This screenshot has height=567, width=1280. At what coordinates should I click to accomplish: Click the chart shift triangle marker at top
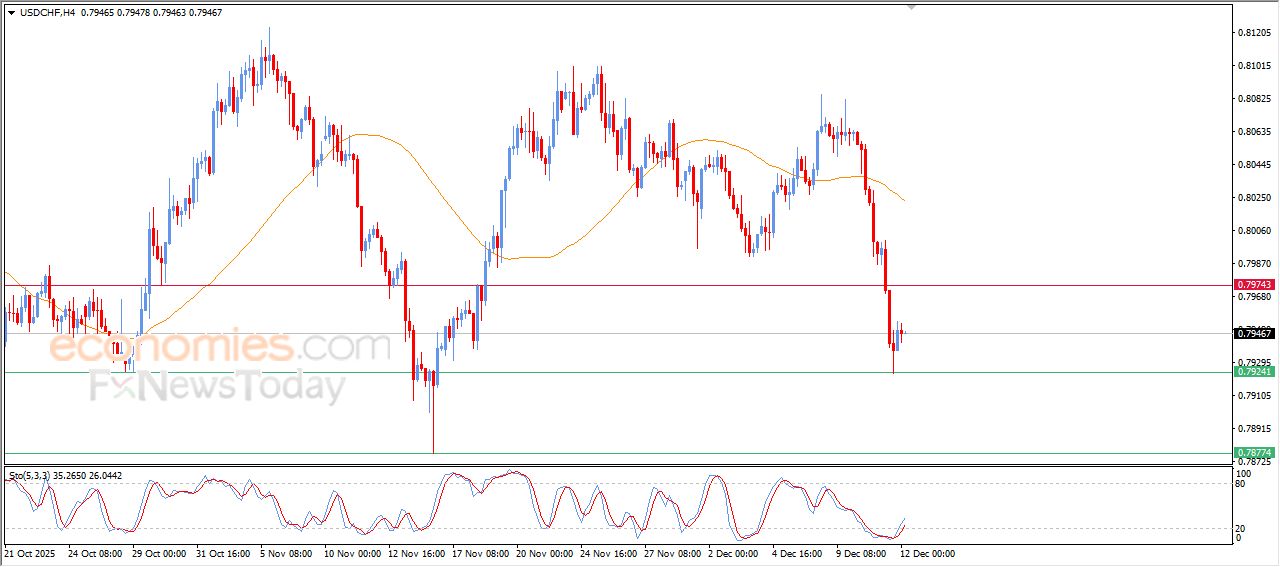coord(910,7)
